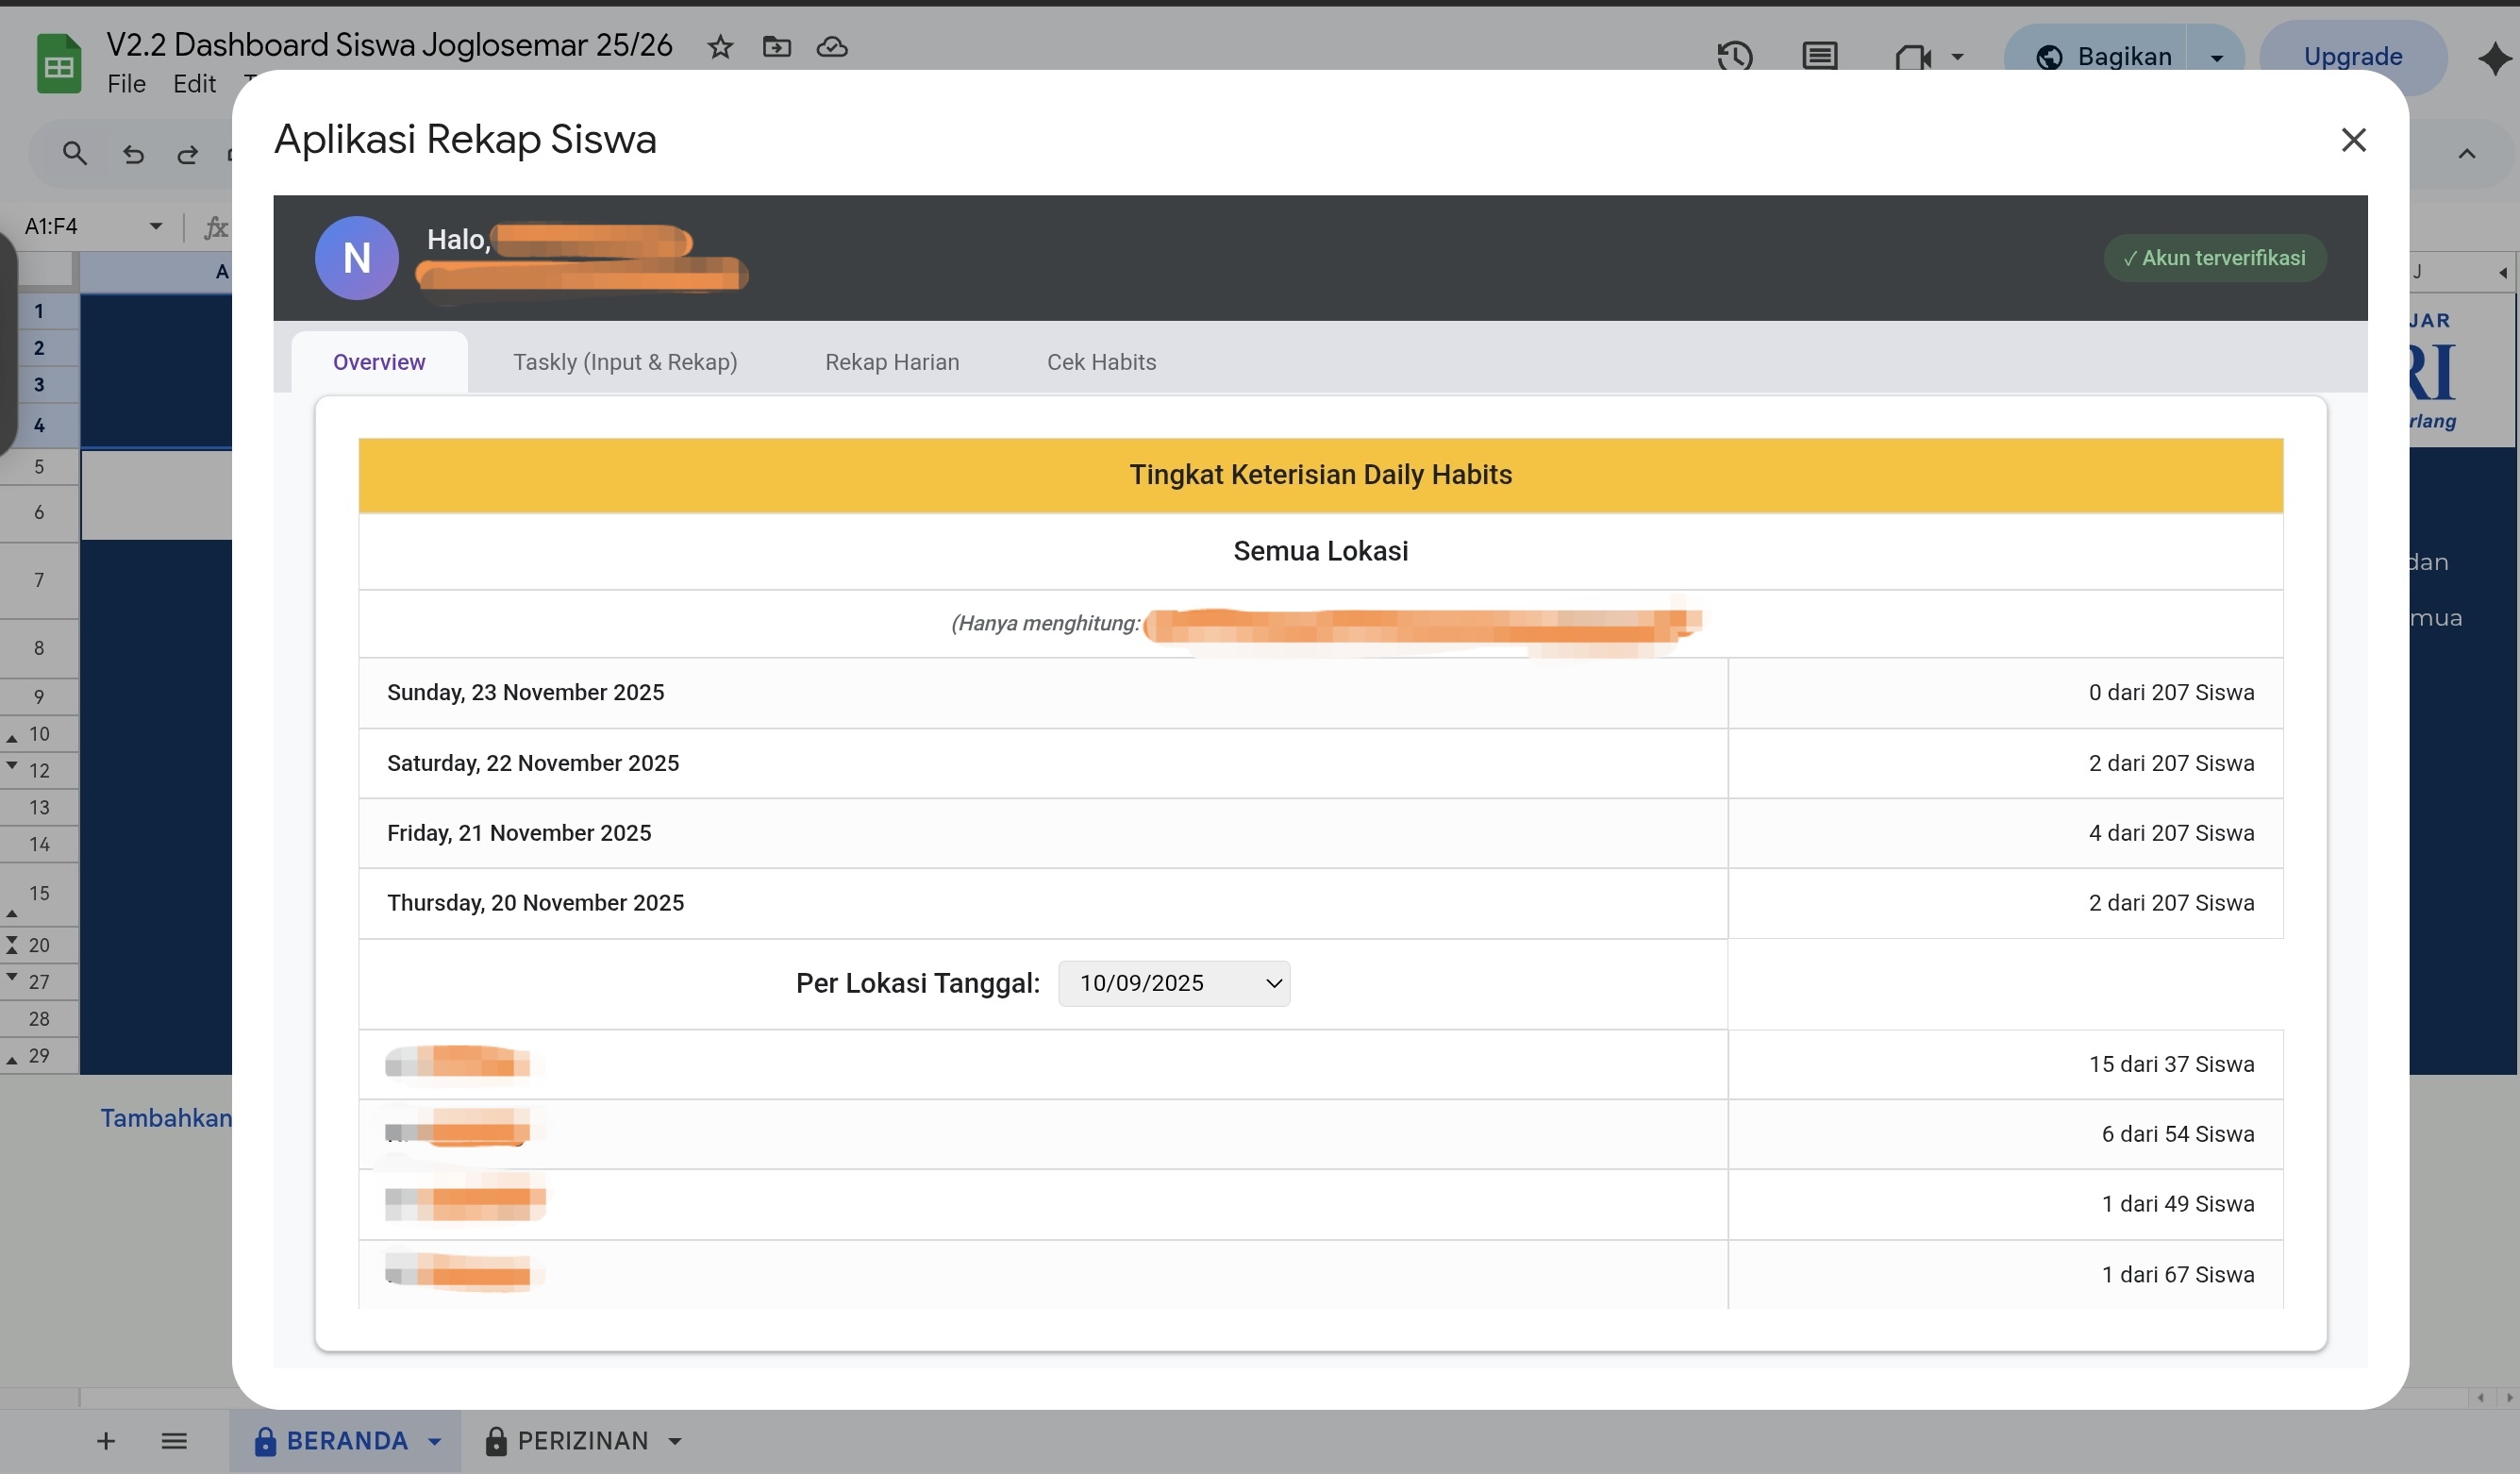This screenshot has width=2520, height=1474.
Task: Close the Aplikasi Rekap Siswa dialog
Action: point(2353,140)
